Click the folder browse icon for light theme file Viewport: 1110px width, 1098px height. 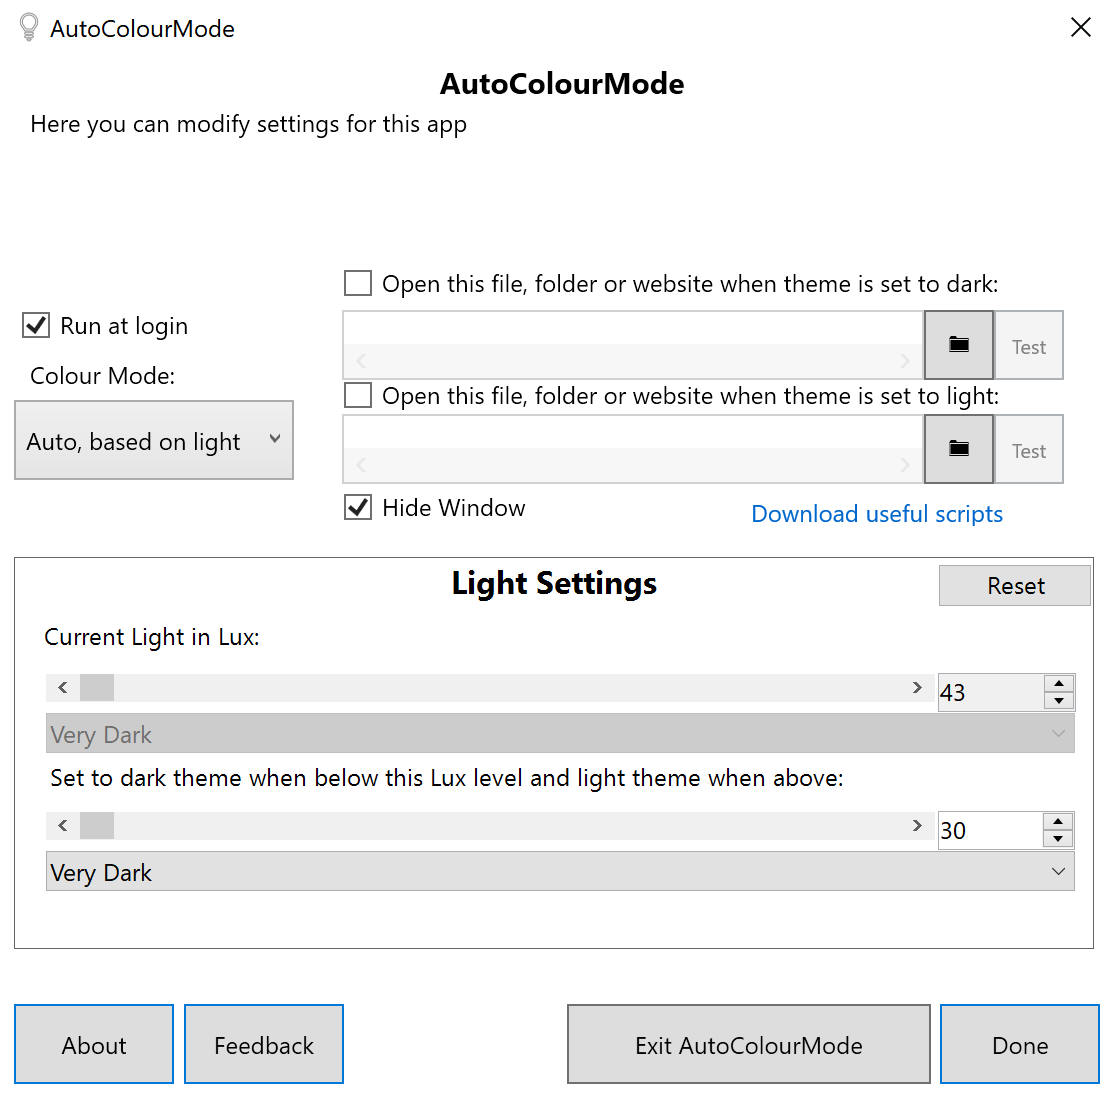pos(958,449)
